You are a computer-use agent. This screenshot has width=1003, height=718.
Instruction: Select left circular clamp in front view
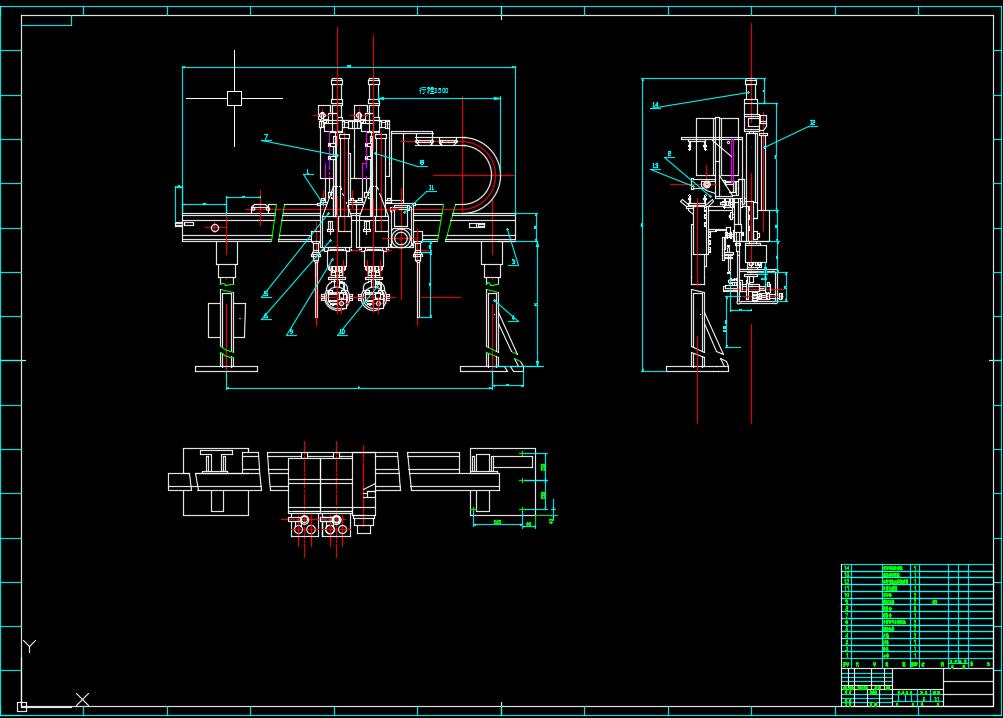coord(334,296)
